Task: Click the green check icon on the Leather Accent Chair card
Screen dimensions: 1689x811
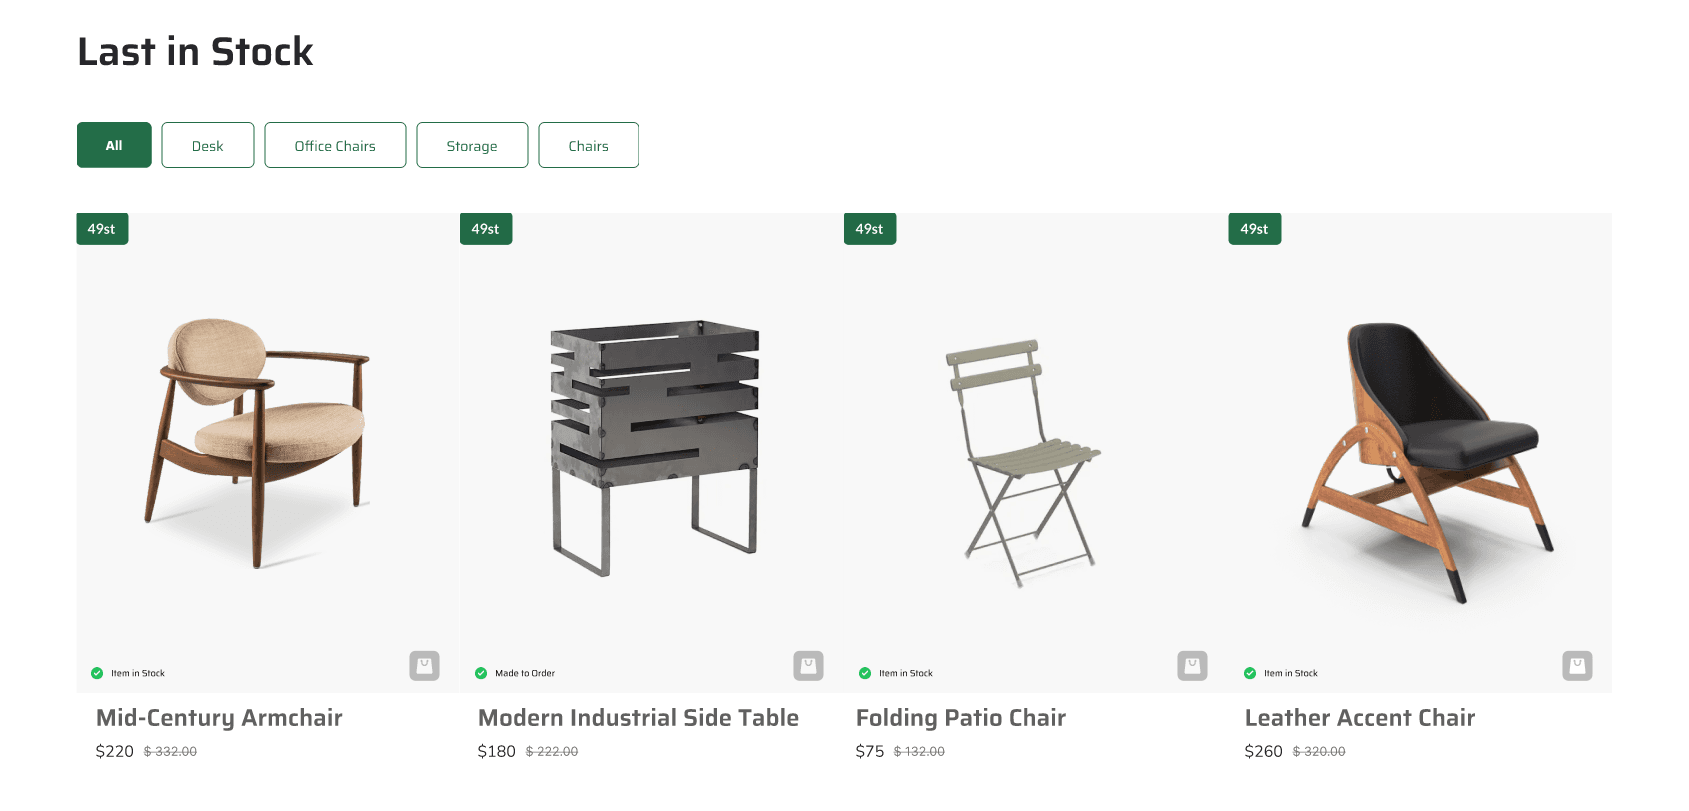Action: click(1250, 673)
